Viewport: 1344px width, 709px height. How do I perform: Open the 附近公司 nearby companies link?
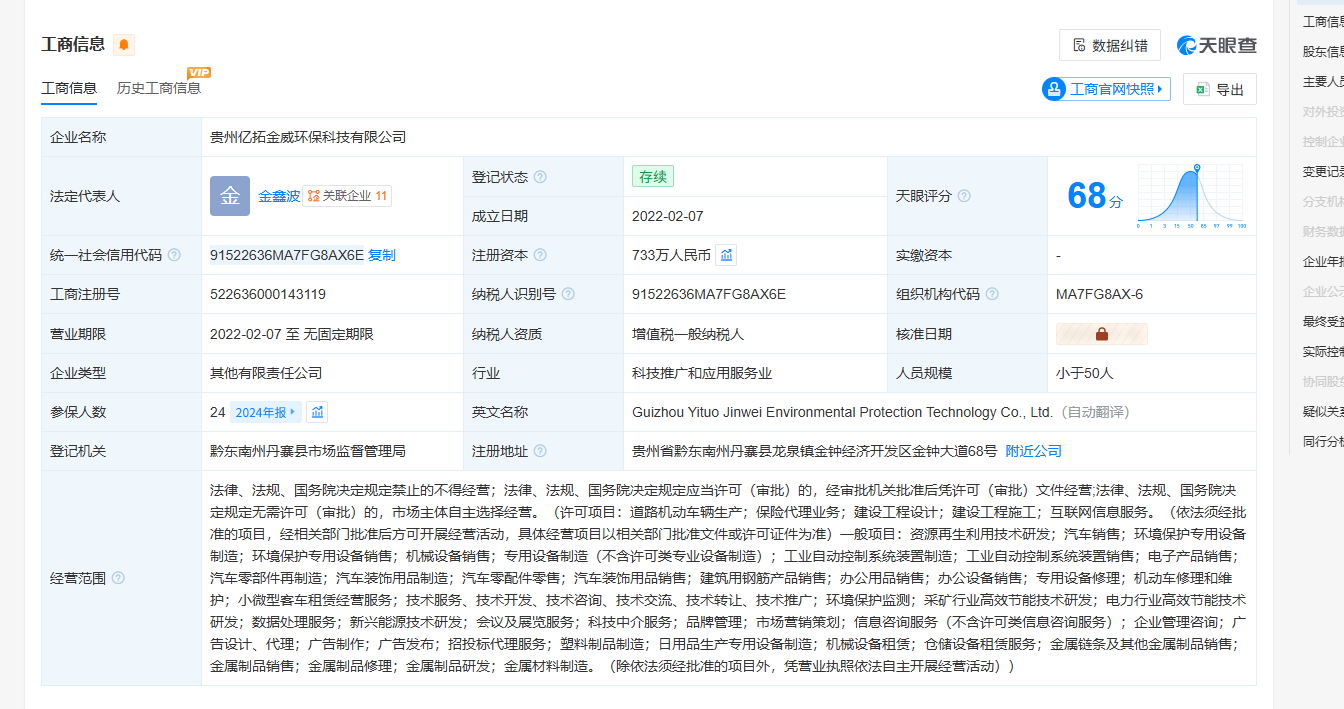coord(1033,451)
